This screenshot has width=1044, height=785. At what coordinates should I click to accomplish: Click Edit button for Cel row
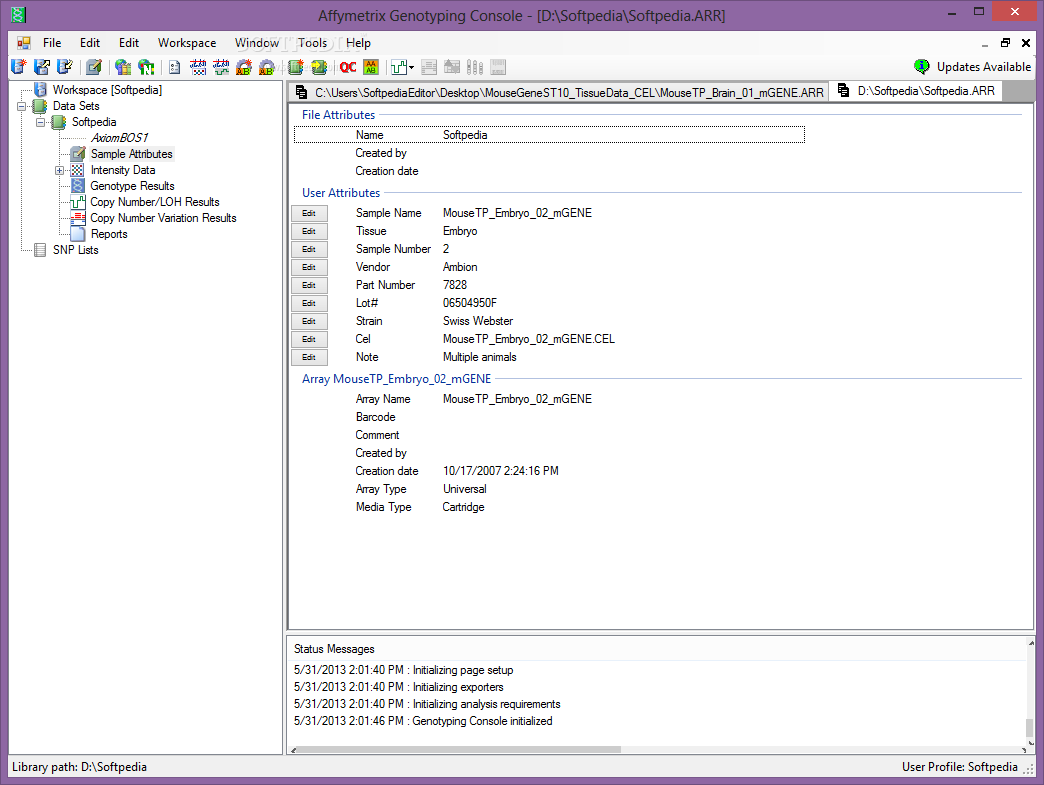point(309,339)
